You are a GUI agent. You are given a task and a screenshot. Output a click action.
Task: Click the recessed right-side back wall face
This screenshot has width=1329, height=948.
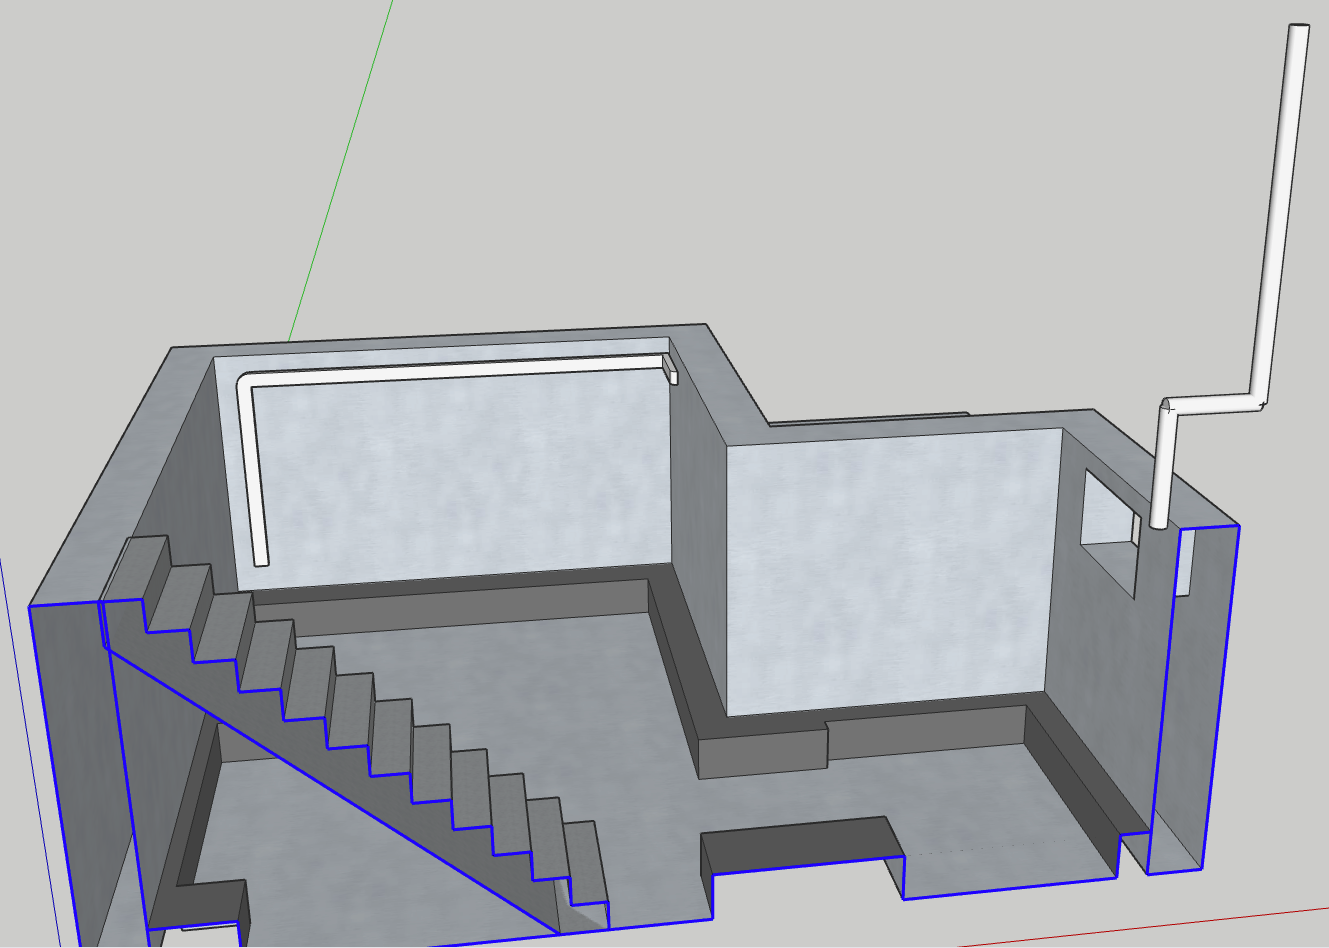point(890,570)
